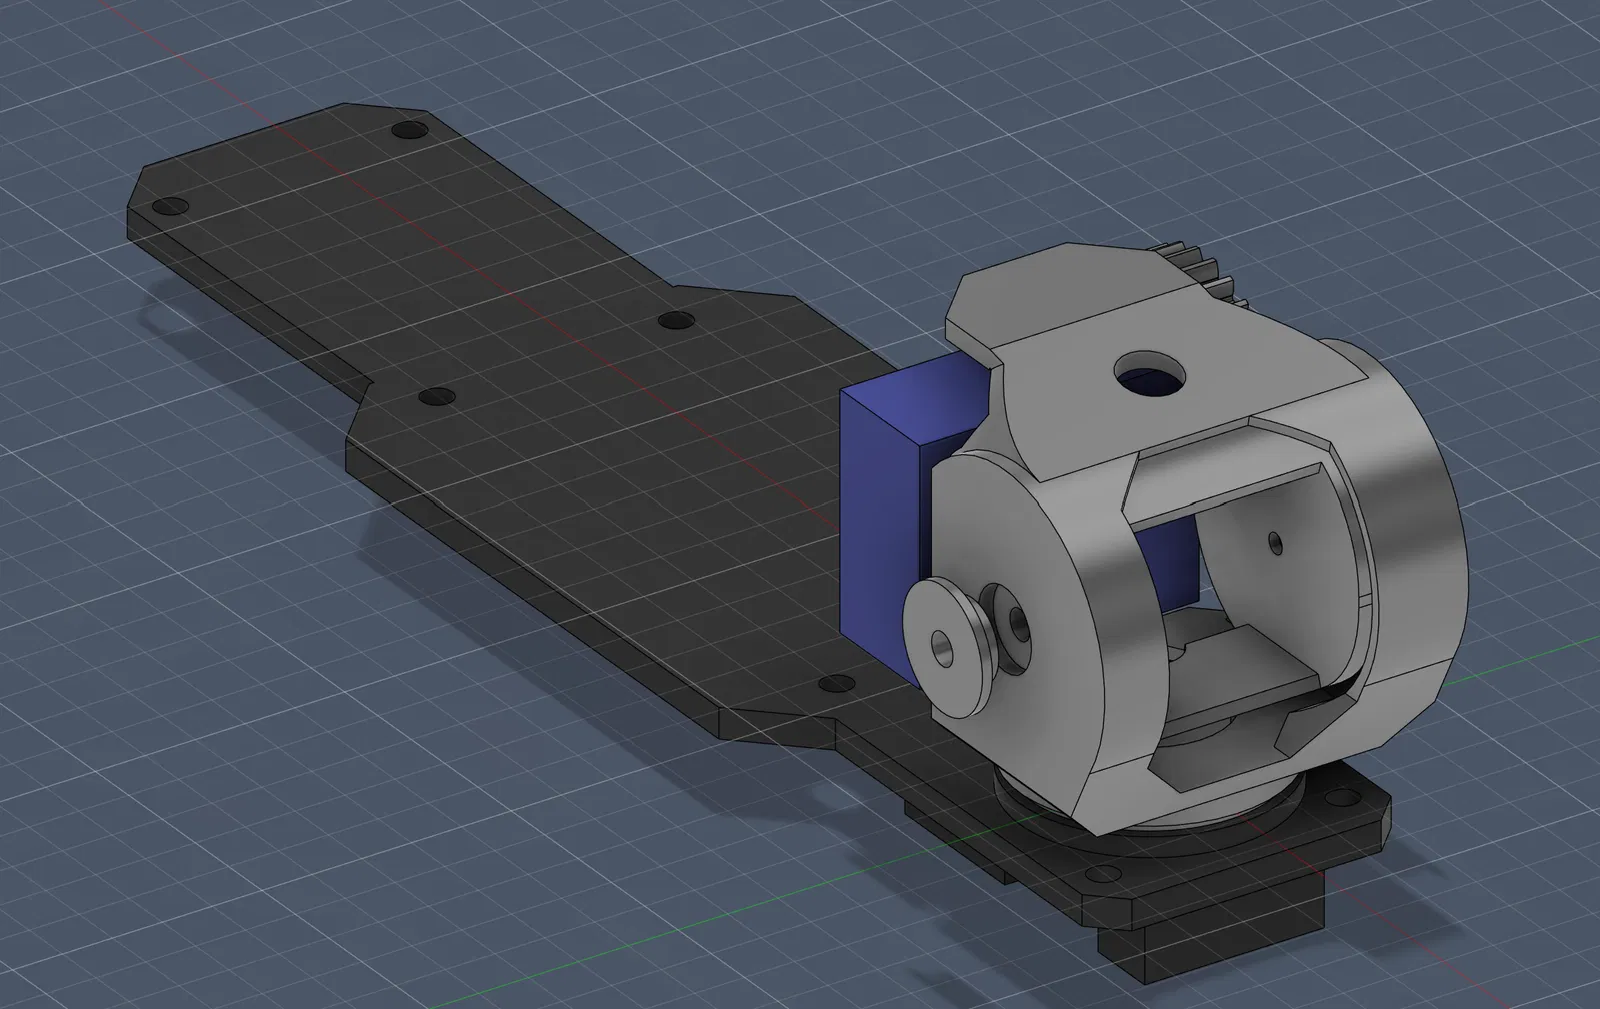Select the small gear teeth behind the top bracket

(x=1201, y=270)
